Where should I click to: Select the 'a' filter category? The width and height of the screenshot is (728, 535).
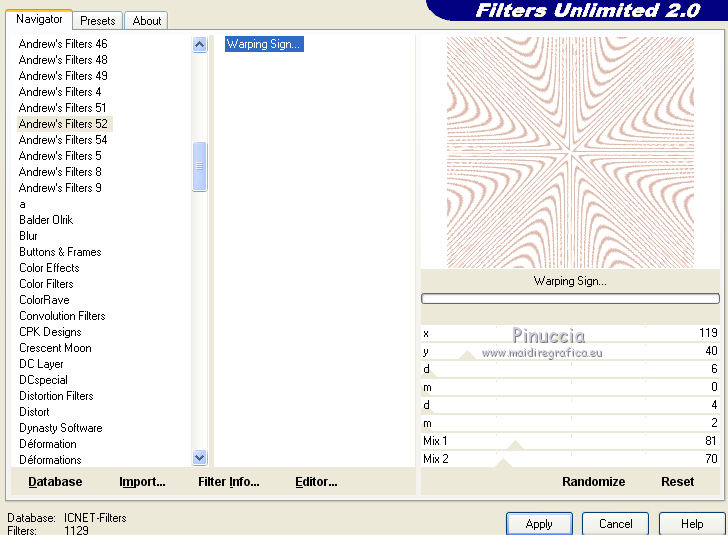pos(22,204)
